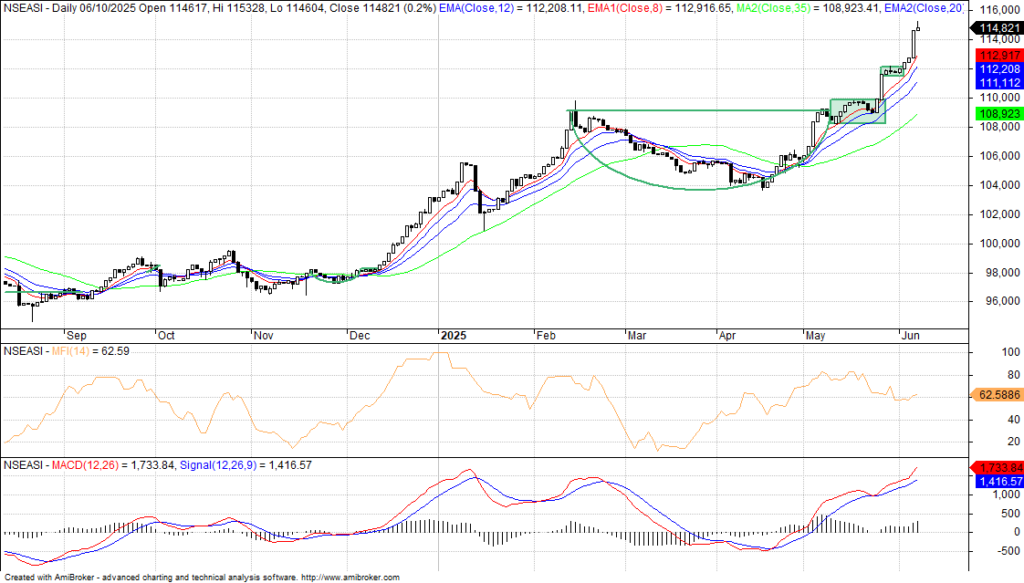Click the blue 1,416.57 signal value tag
1024x583 pixels.
click(x=996, y=481)
